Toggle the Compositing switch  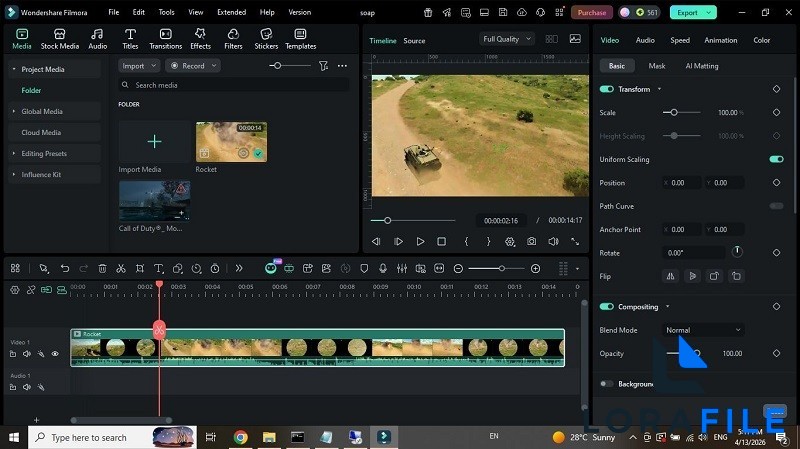click(x=607, y=307)
